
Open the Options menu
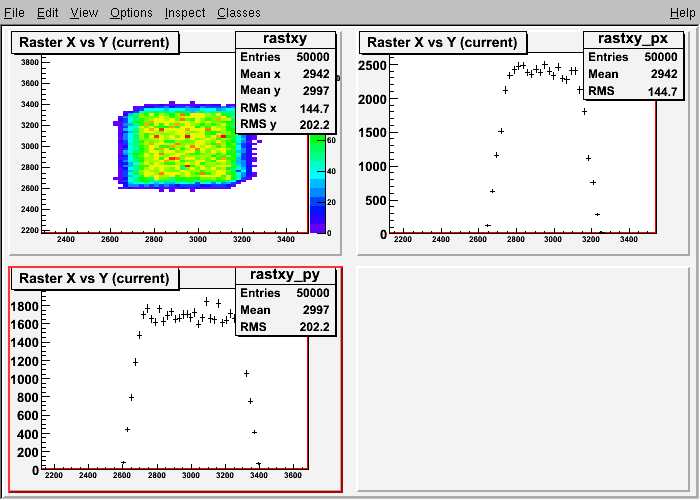[131, 12]
